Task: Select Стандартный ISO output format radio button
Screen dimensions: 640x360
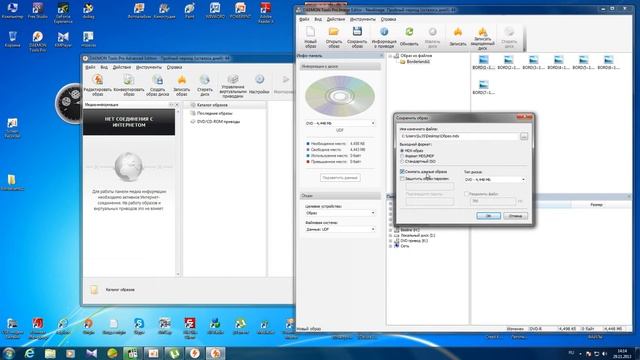Action: click(402, 161)
